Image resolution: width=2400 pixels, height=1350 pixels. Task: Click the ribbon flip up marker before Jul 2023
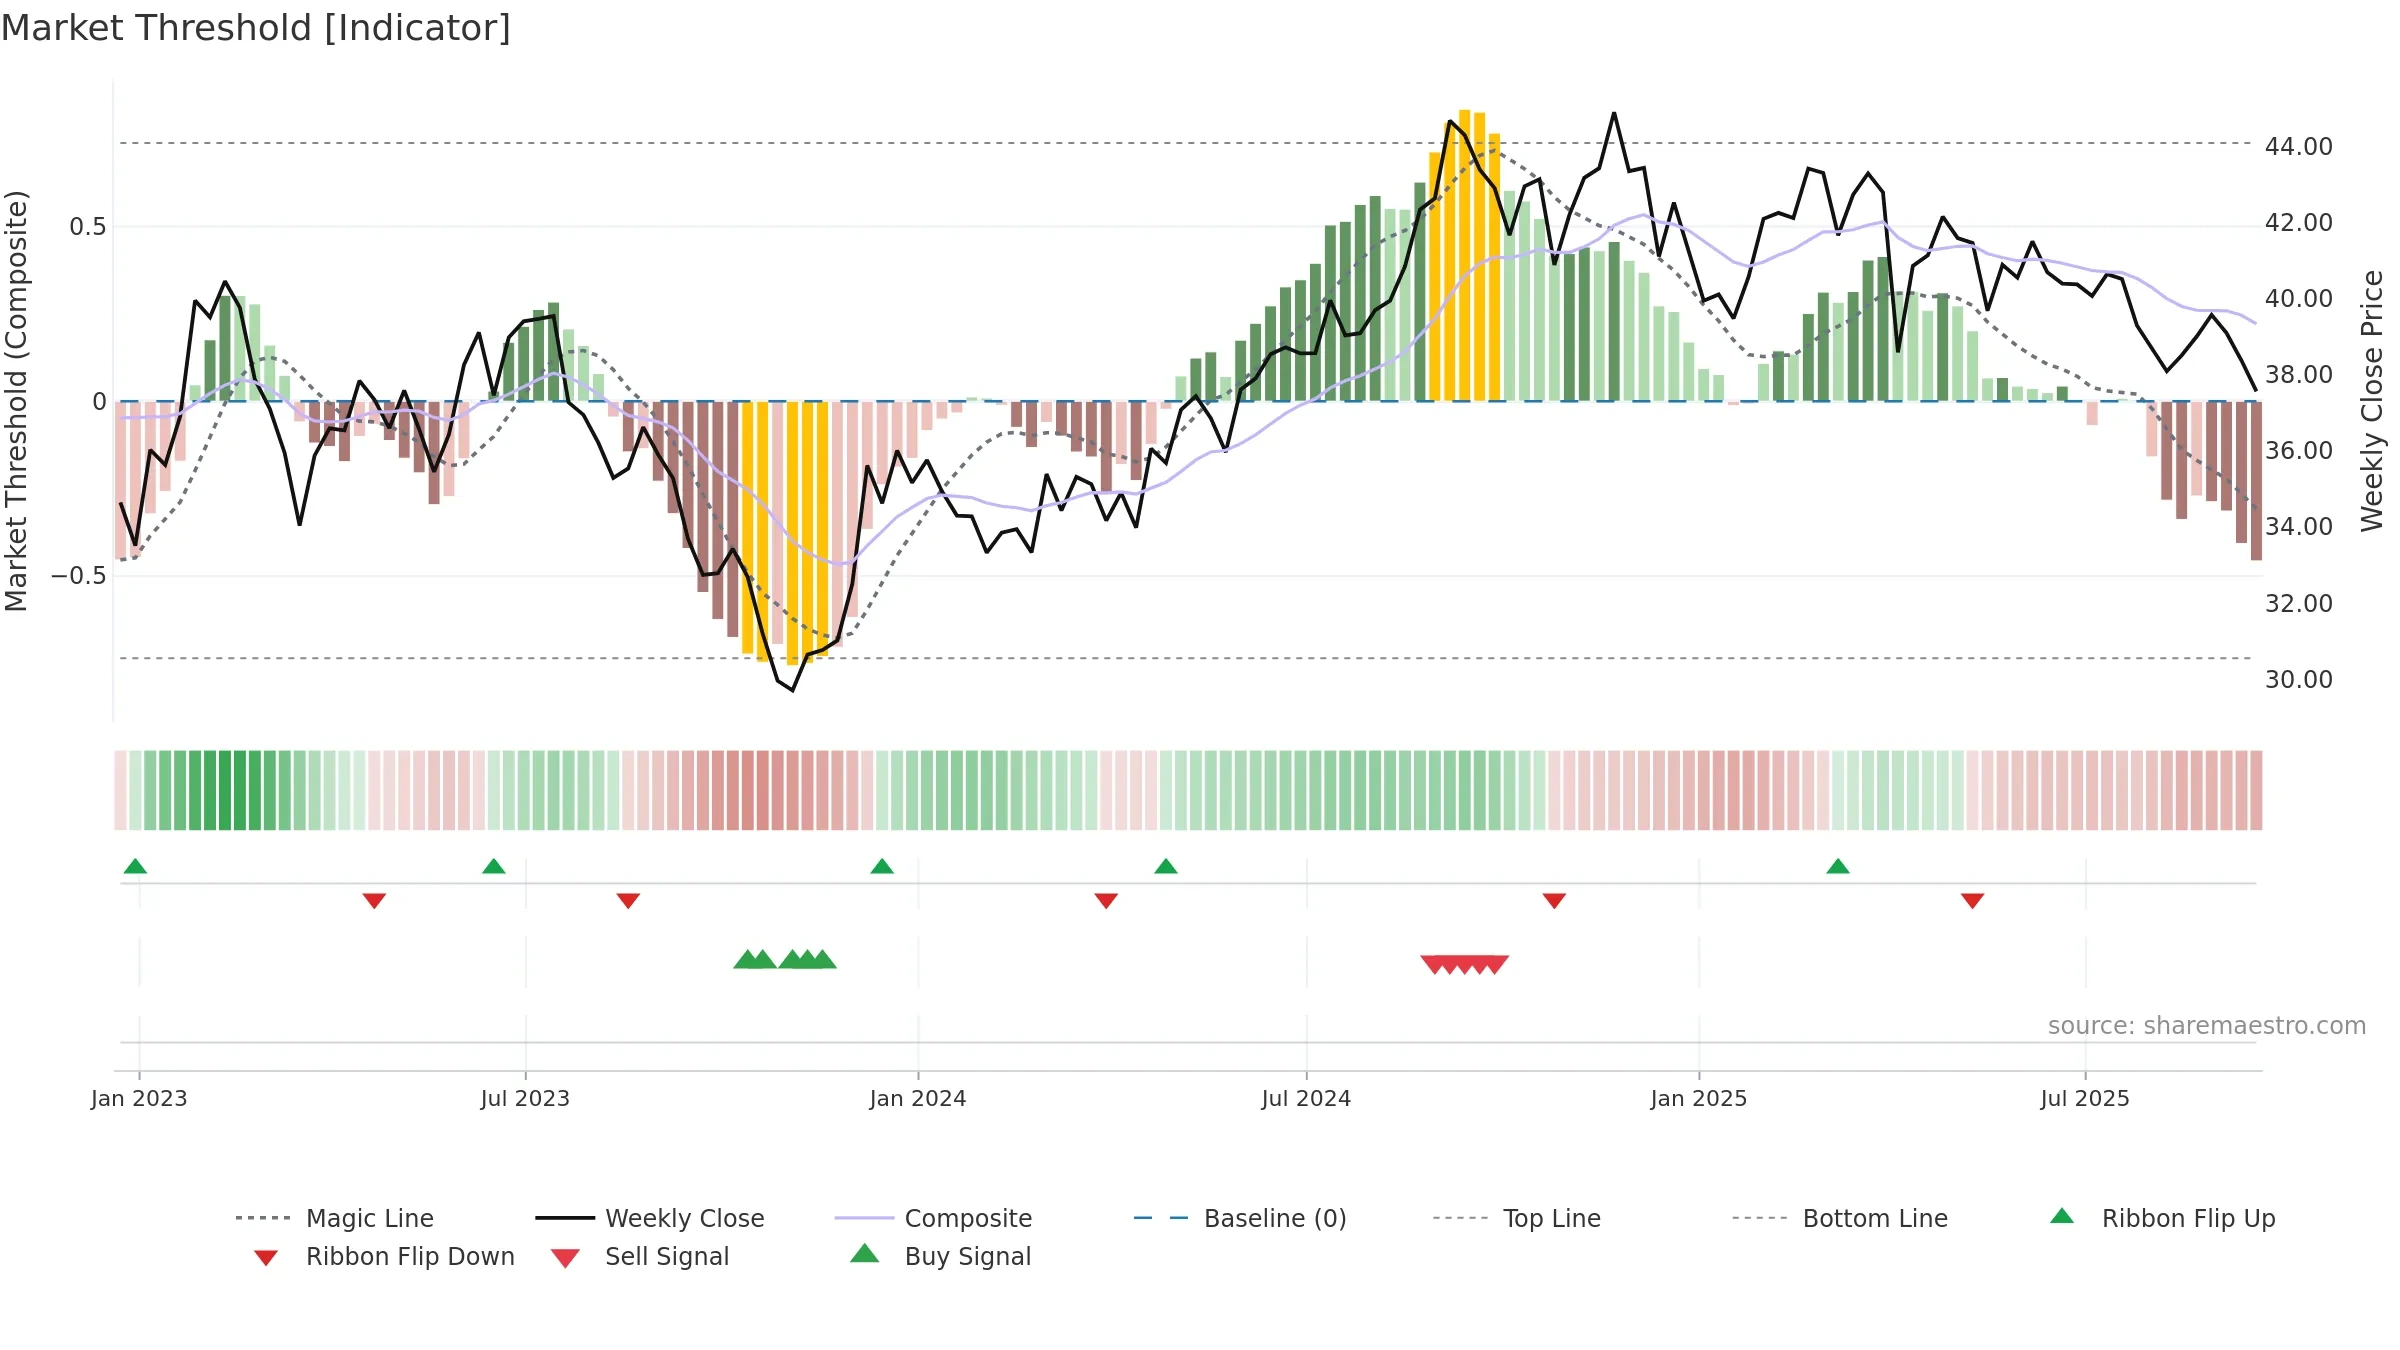click(x=494, y=866)
